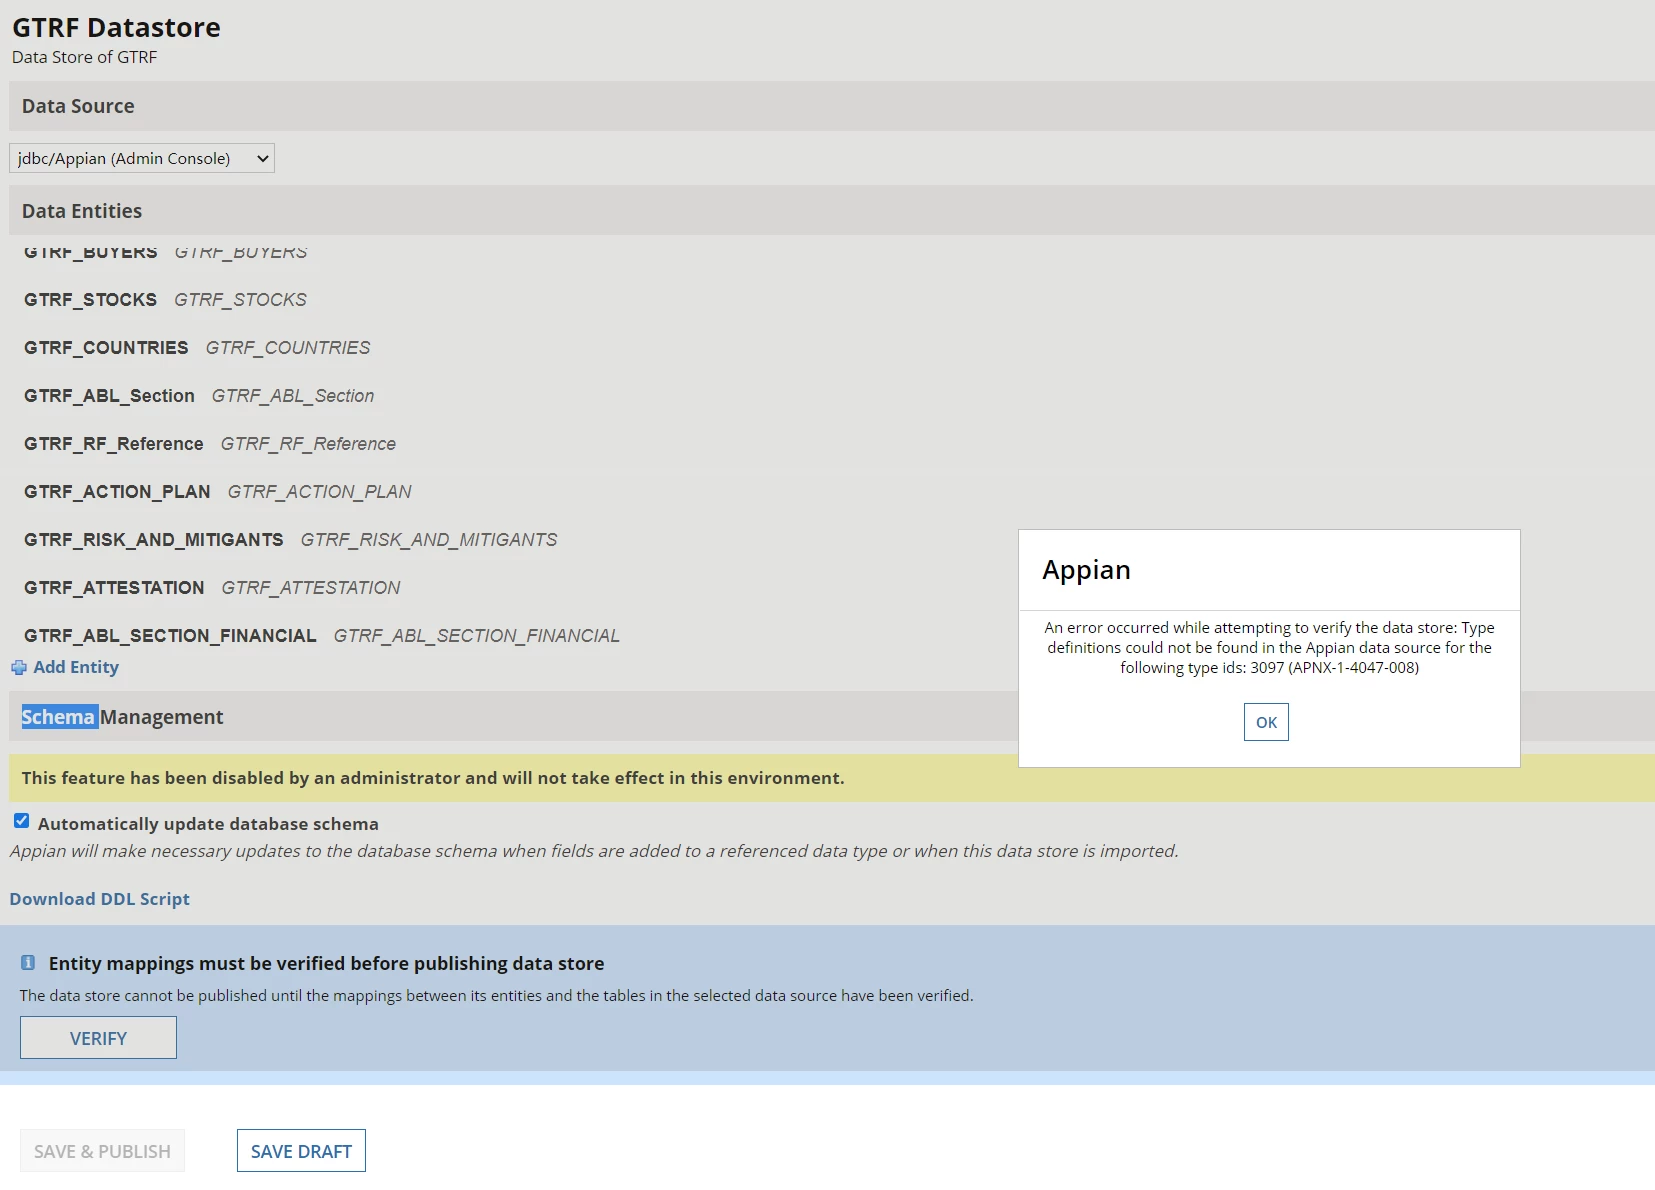Select the GTRF_ABL_Section entity name
Viewport: 1655px width, 1190px height.
109,396
